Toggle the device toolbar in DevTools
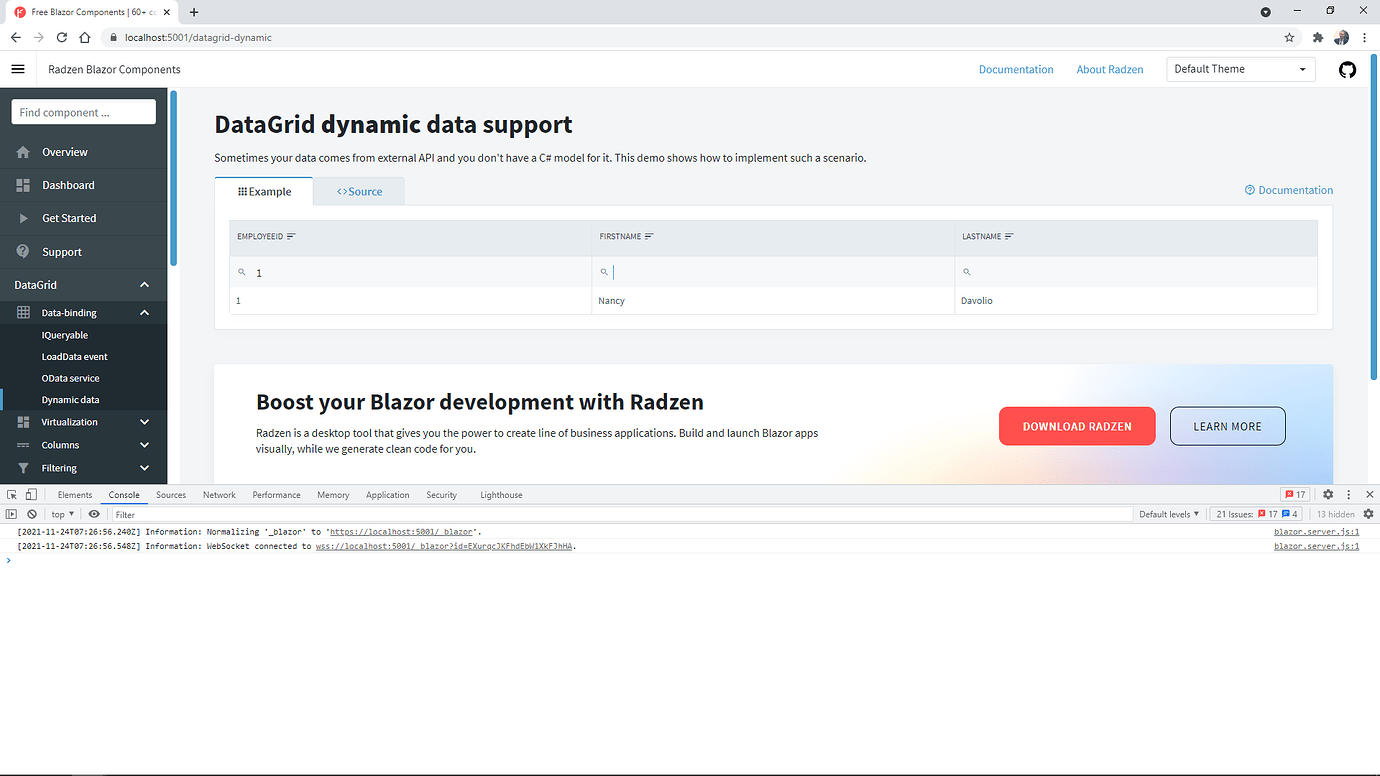The image size is (1380, 776). click(31, 494)
